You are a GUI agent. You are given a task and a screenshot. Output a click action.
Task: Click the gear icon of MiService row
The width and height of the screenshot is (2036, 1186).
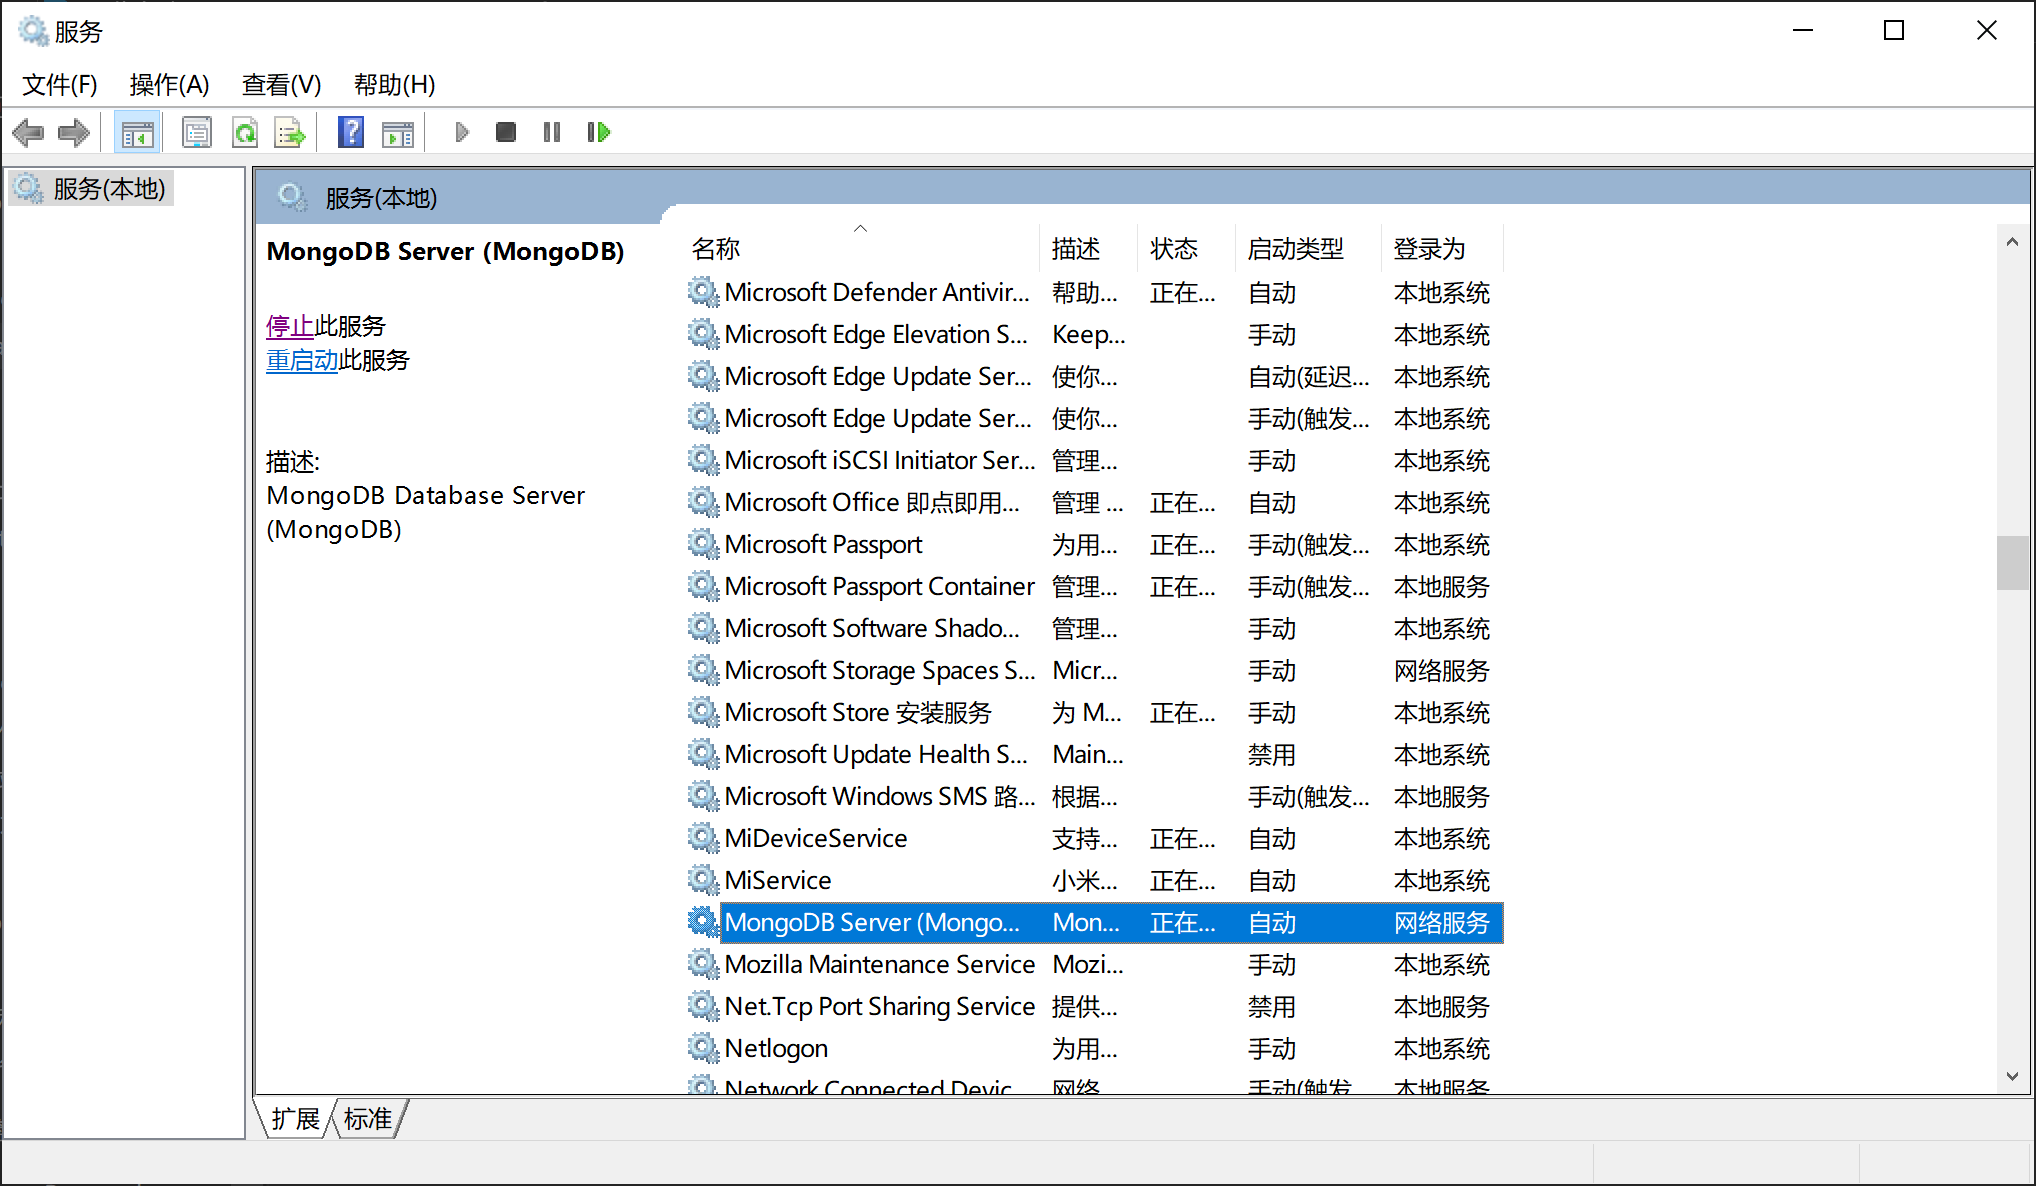[703, 879]
